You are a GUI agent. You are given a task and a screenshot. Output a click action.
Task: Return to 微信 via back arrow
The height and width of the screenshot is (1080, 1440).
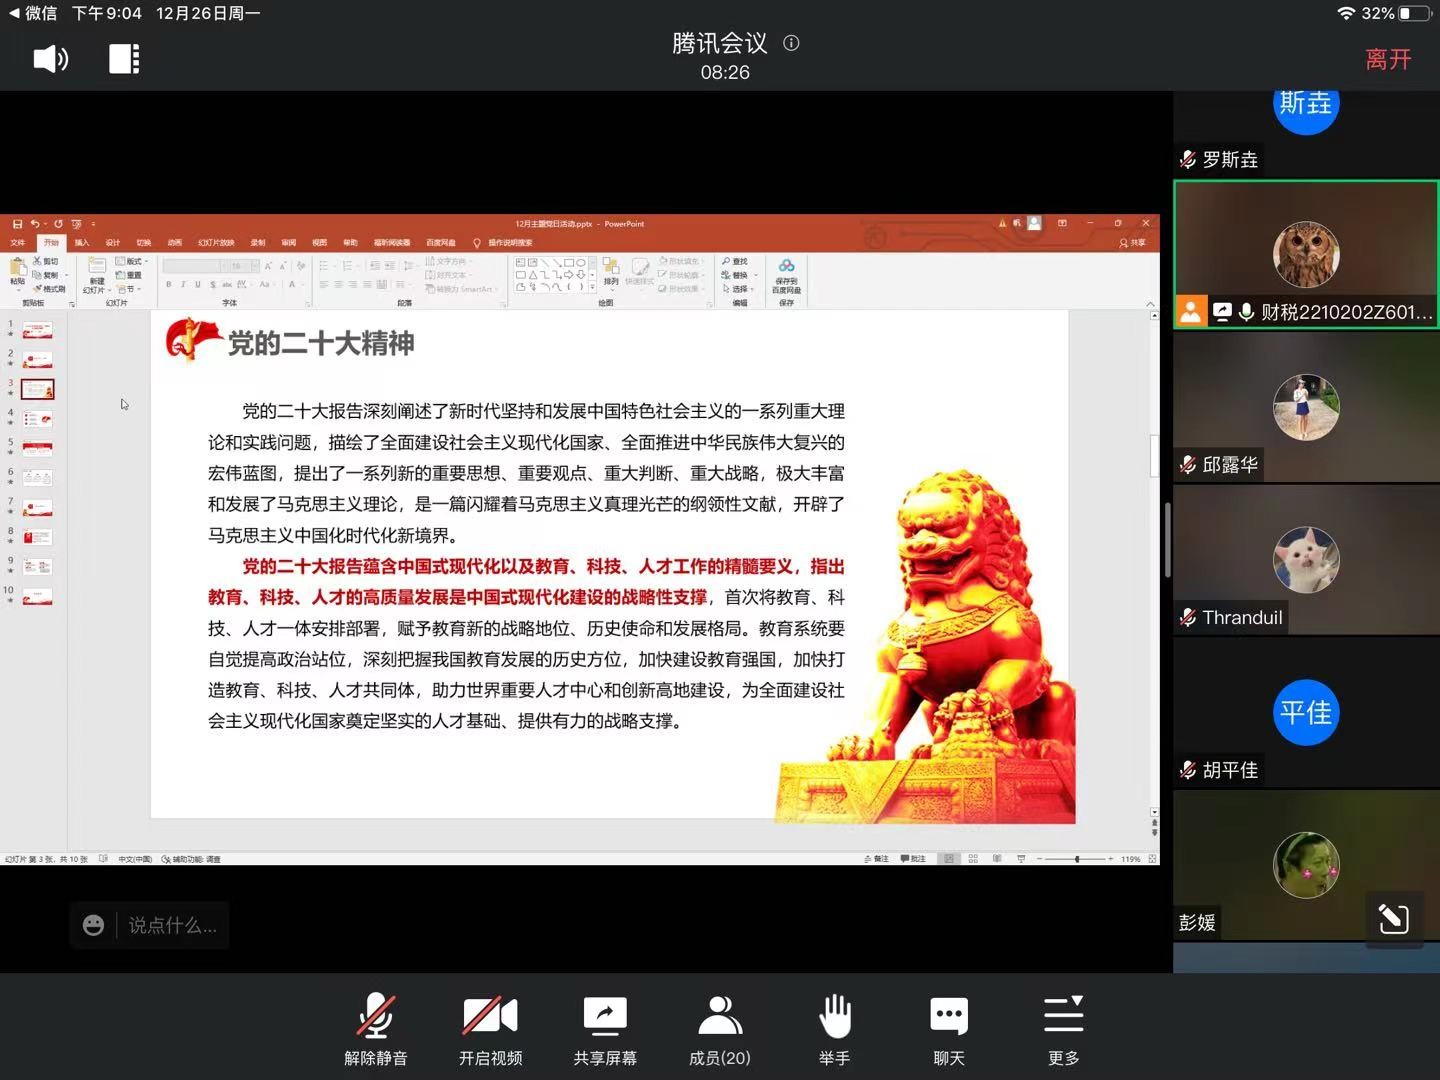pos(34,13)
